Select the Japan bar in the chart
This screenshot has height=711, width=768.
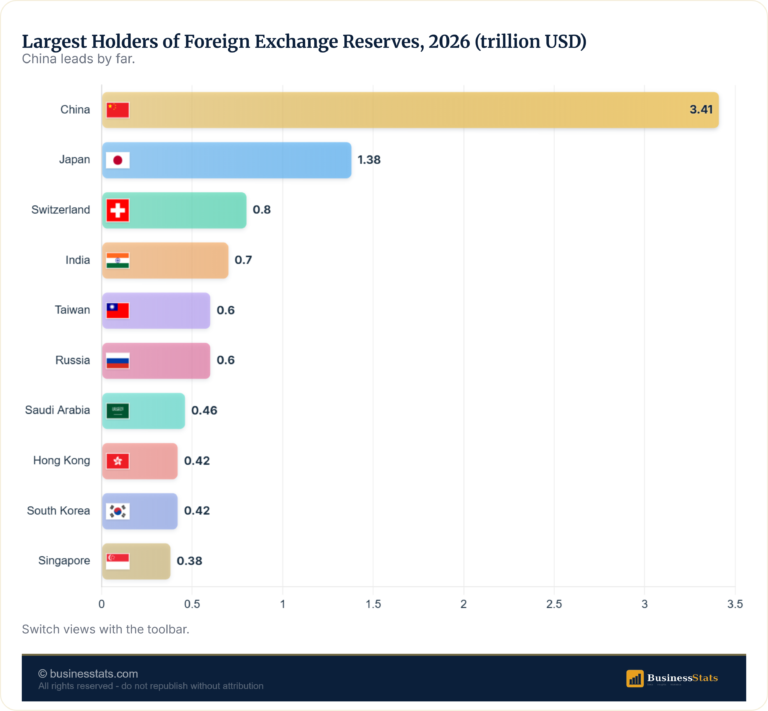[227, 160]
